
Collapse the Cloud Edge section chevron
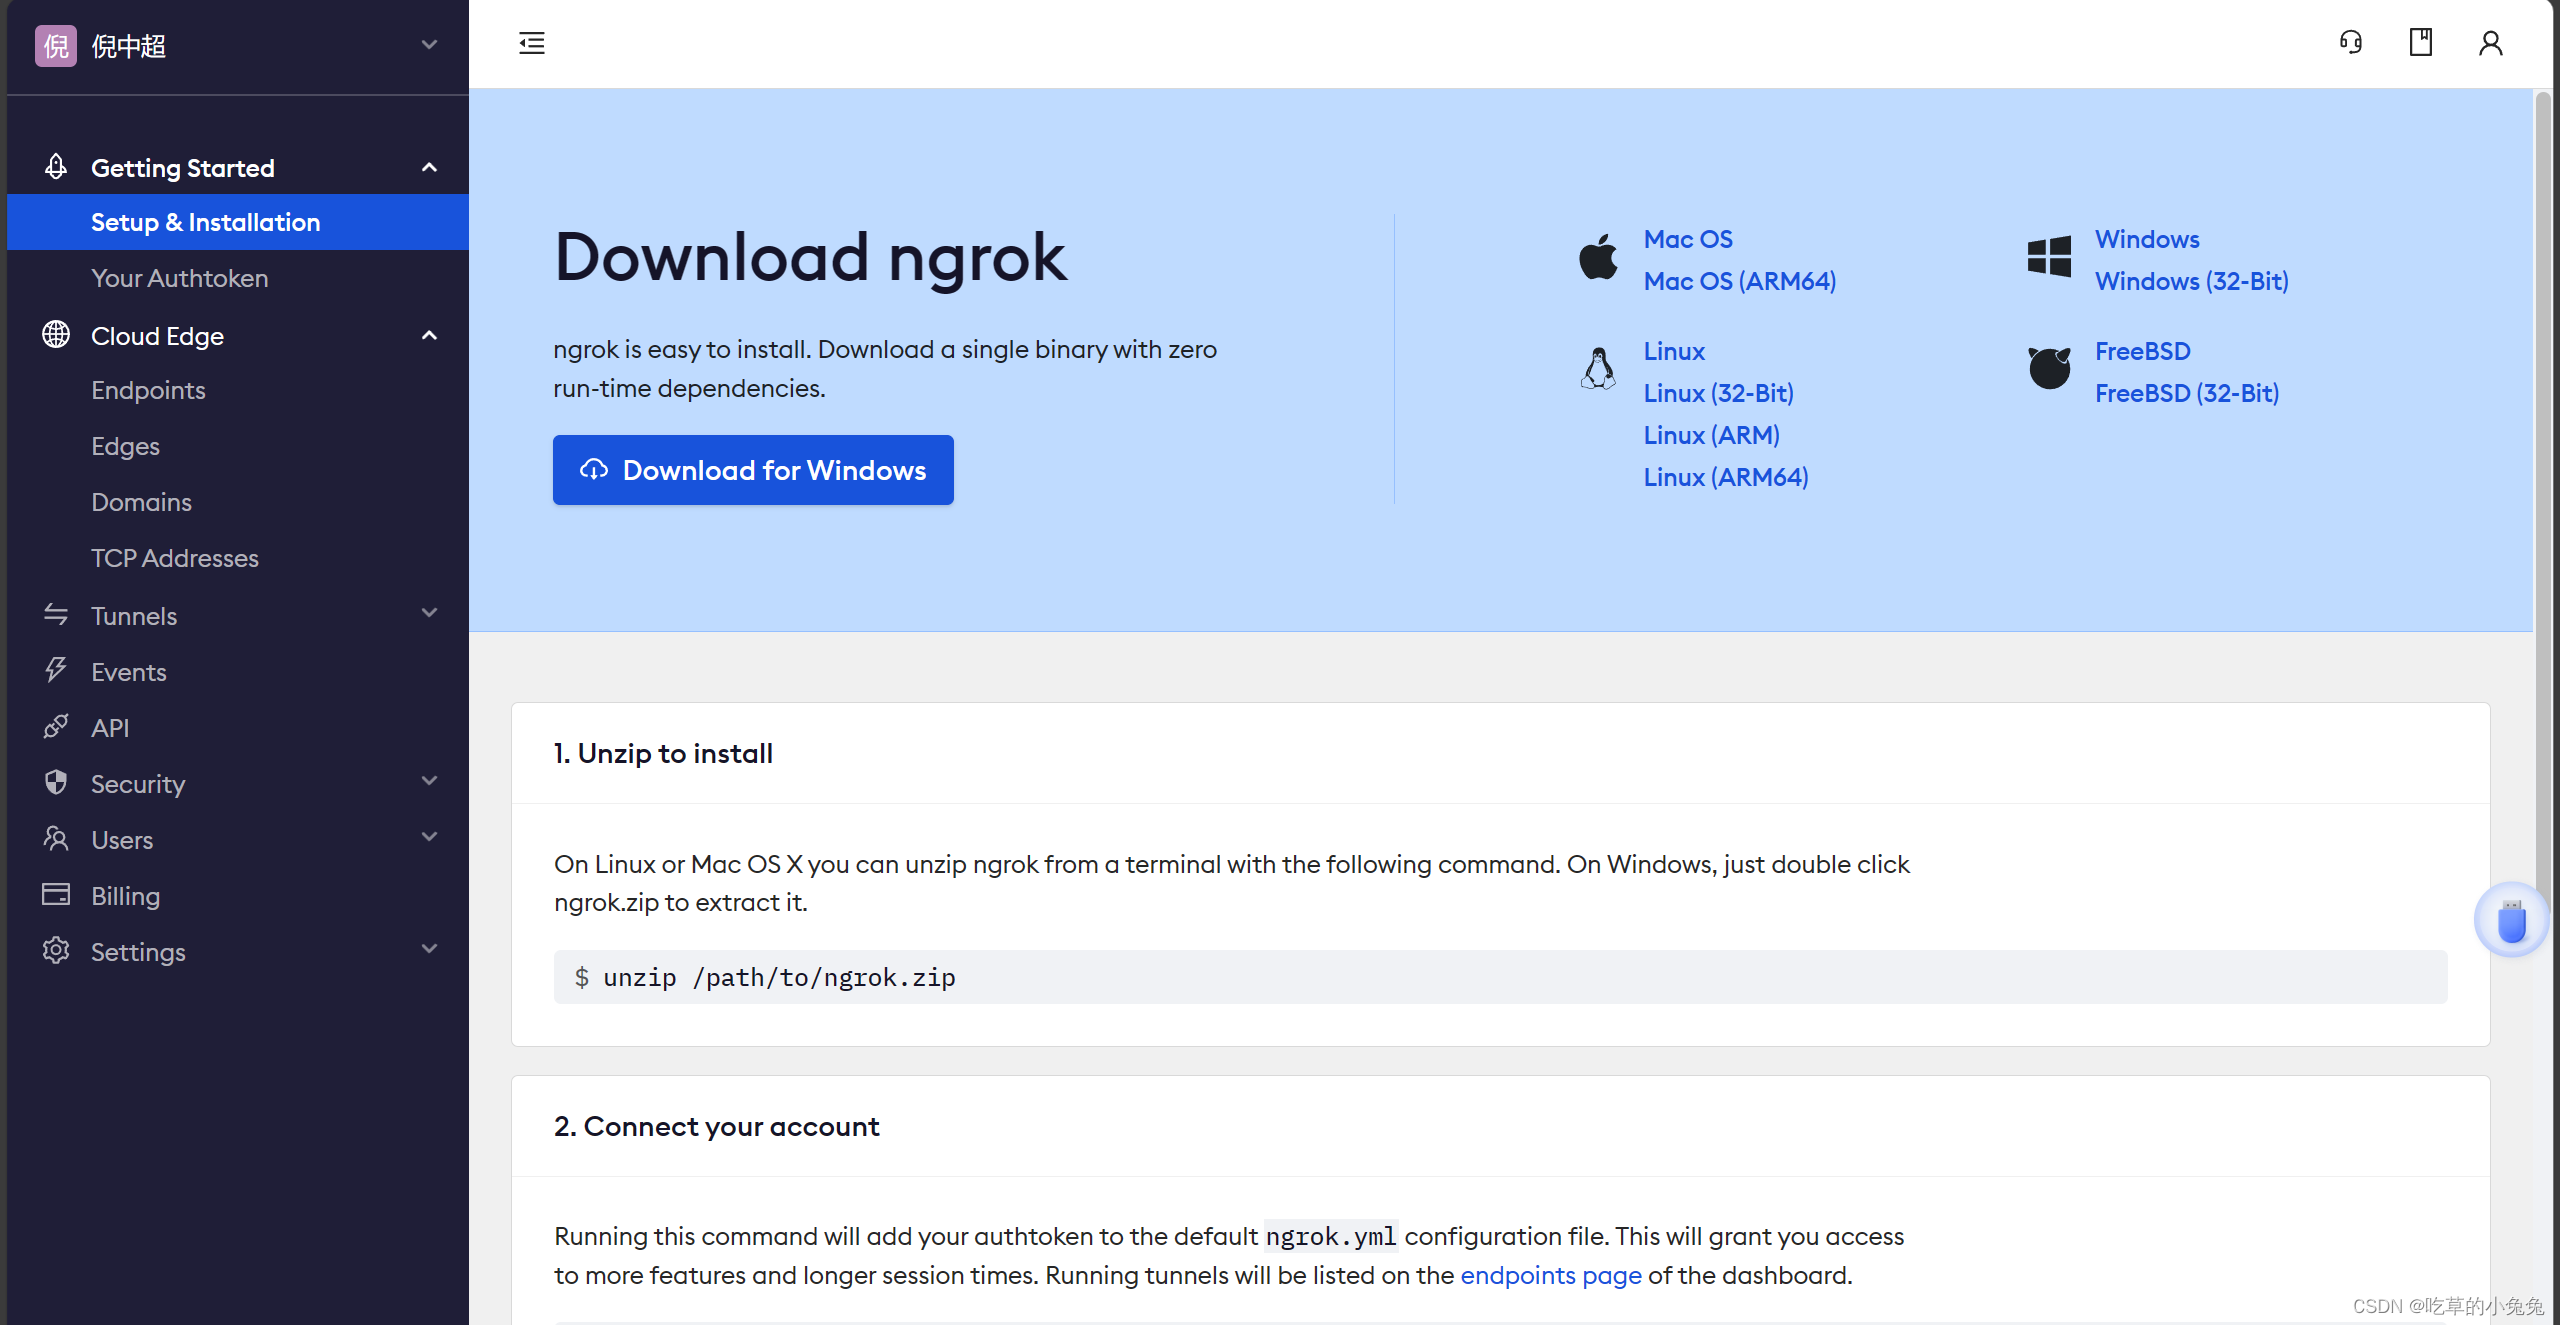[x=429, y=335]
